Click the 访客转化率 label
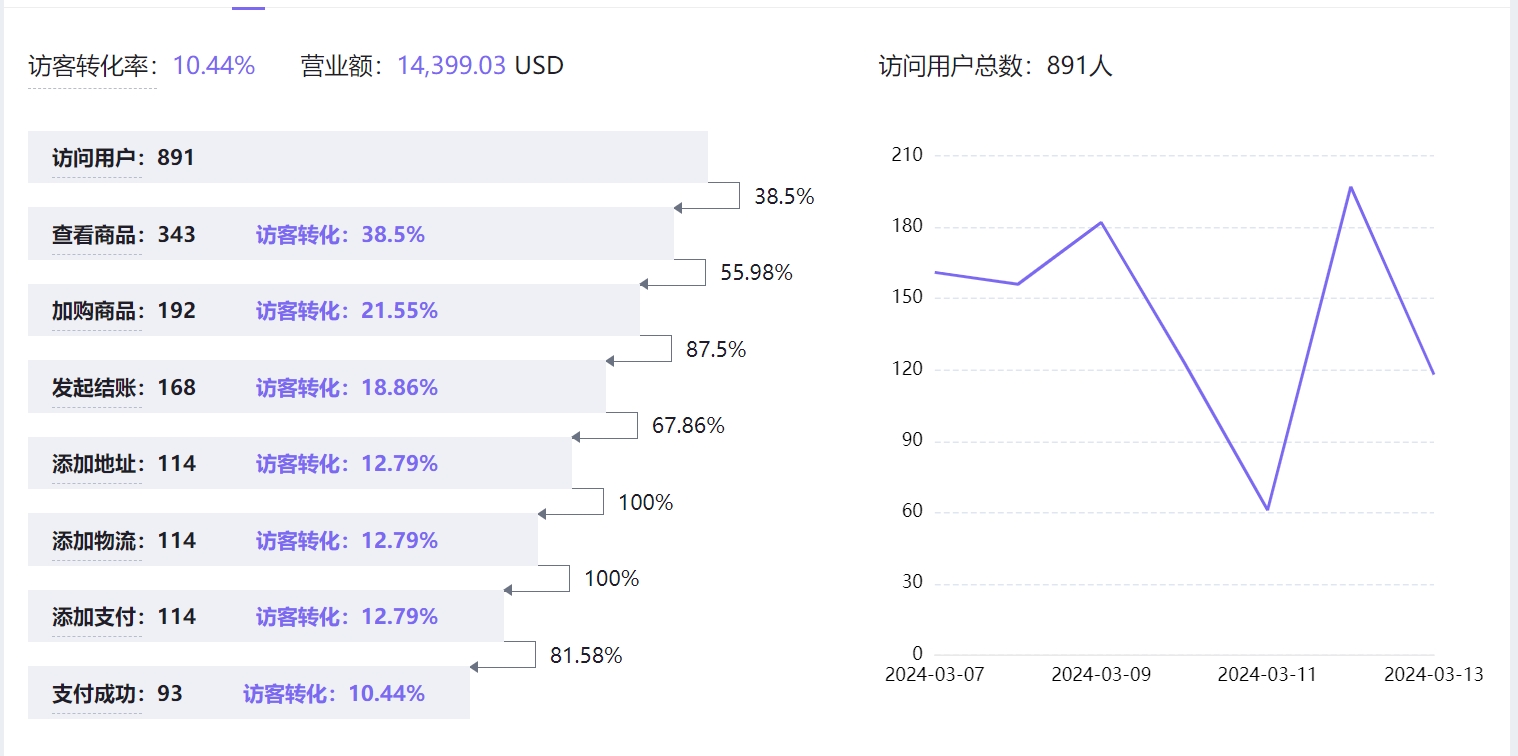This screenshot has width=1518, height=756. 92,66
